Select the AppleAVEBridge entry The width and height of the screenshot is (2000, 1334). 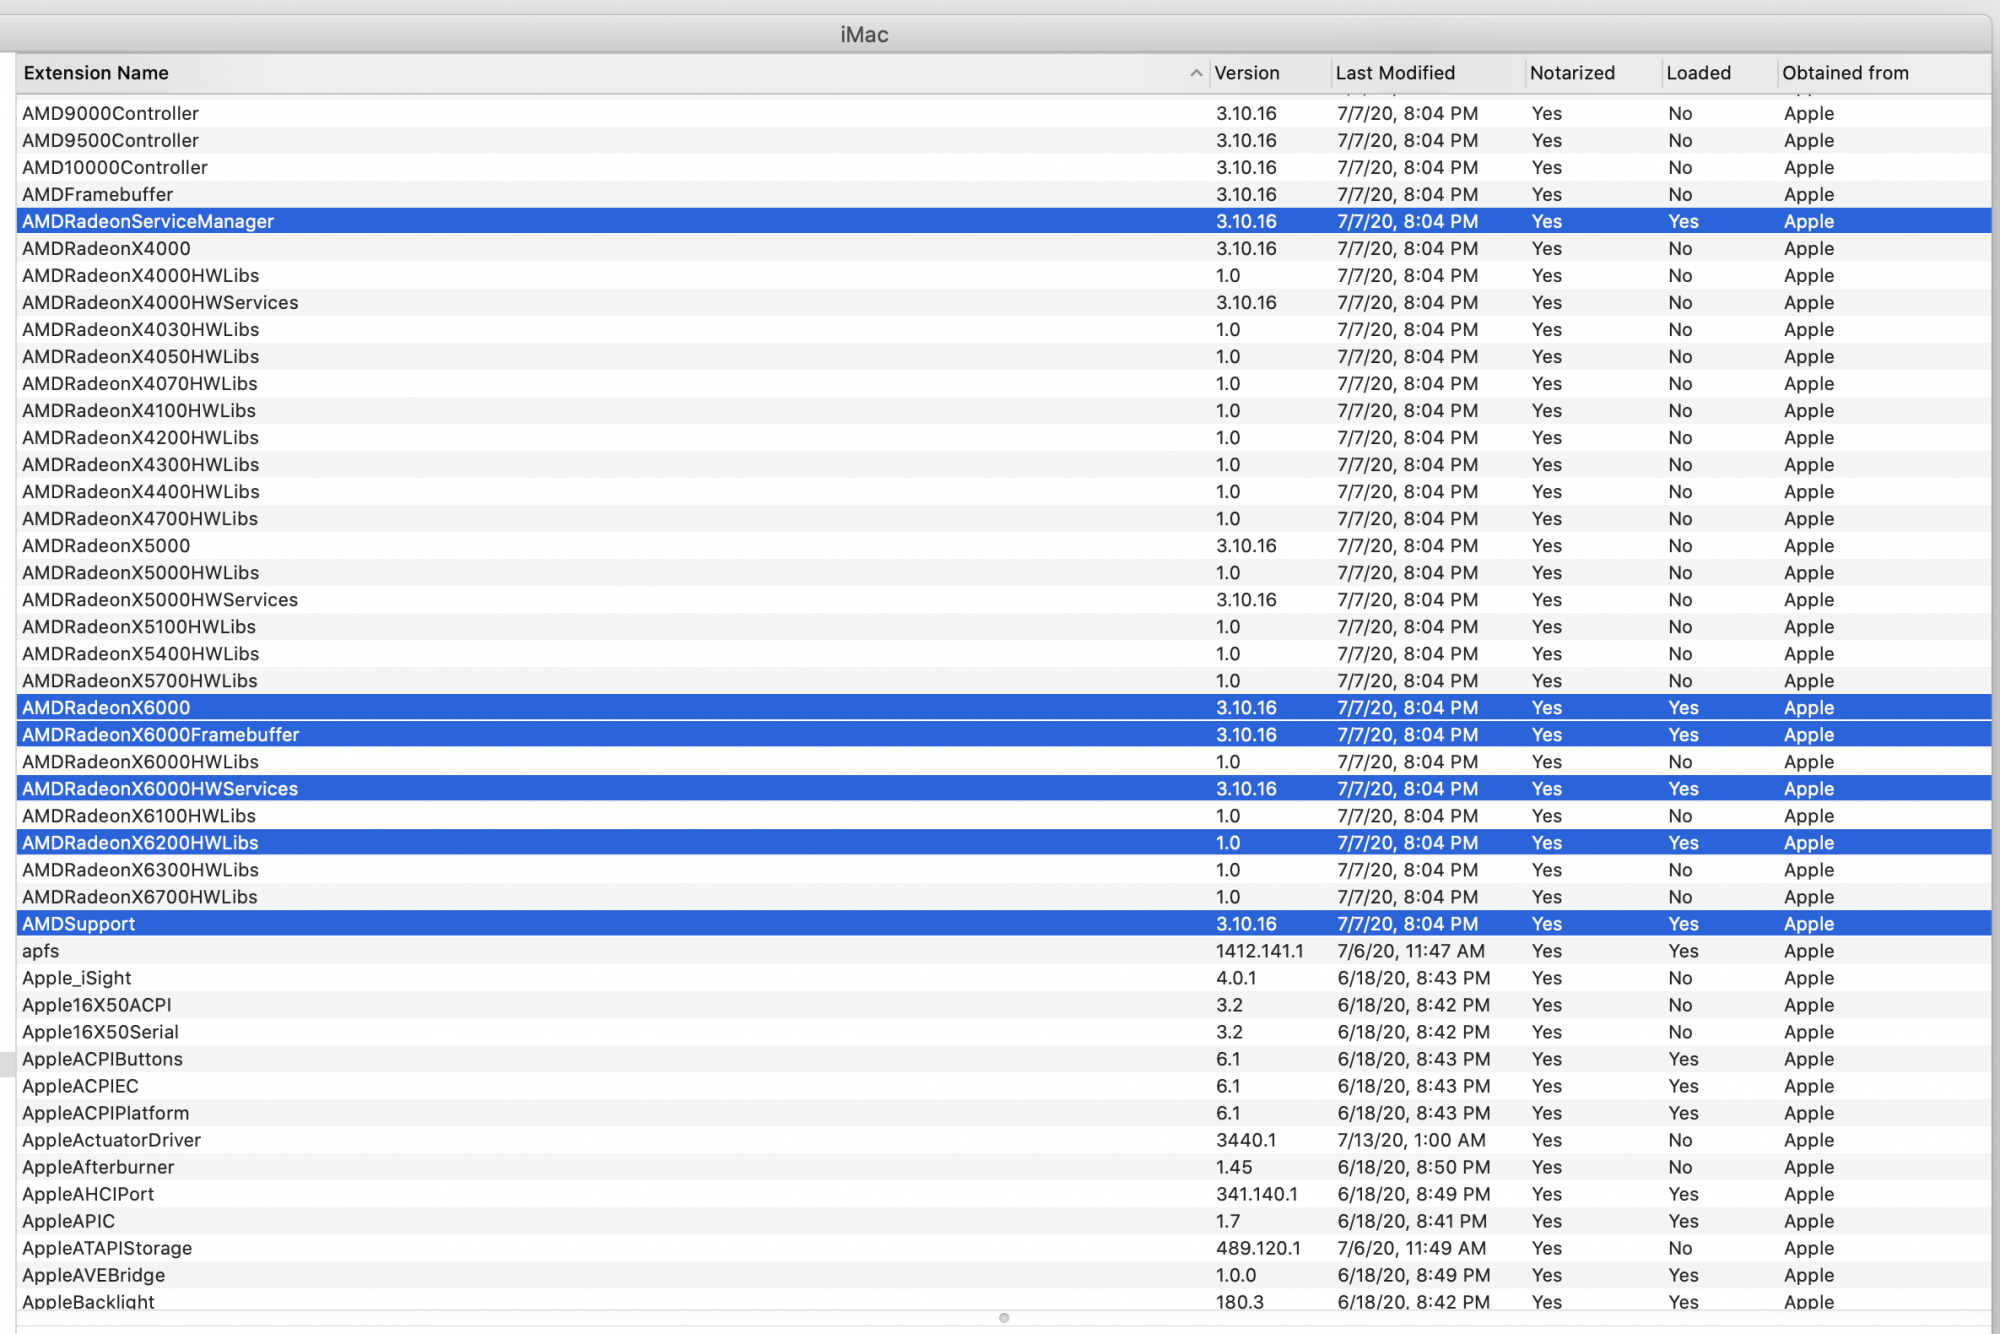point(94,1275)
